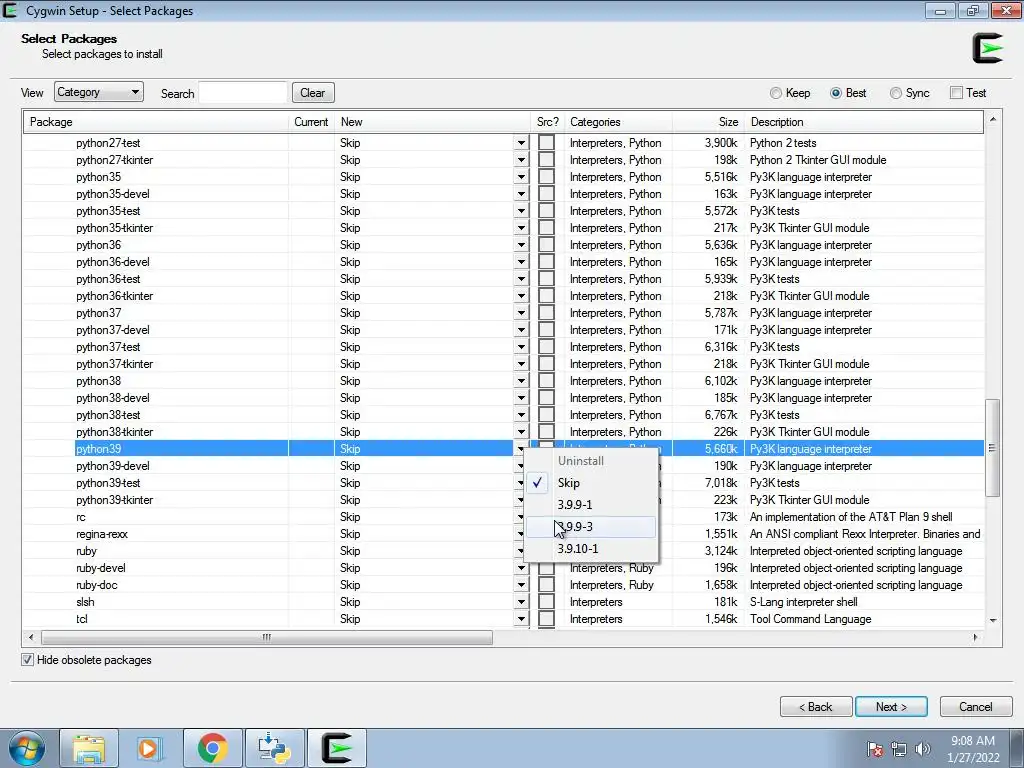Check the Src checkbox for slsh
Screen dimensions: 1024x768
[x=546, y=601]
